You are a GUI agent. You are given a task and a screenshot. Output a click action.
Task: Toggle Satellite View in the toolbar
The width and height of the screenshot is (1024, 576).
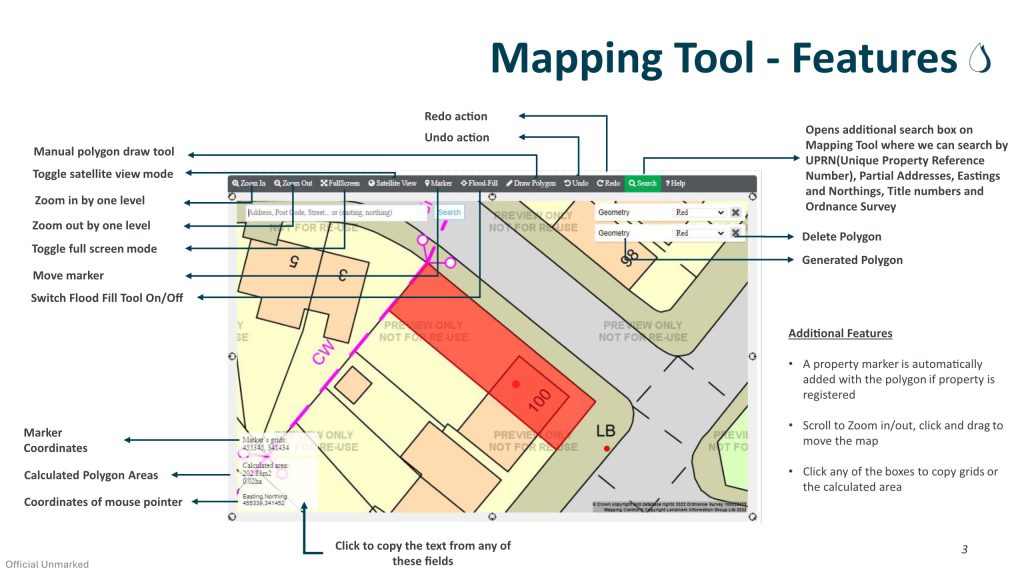[392, 184]
